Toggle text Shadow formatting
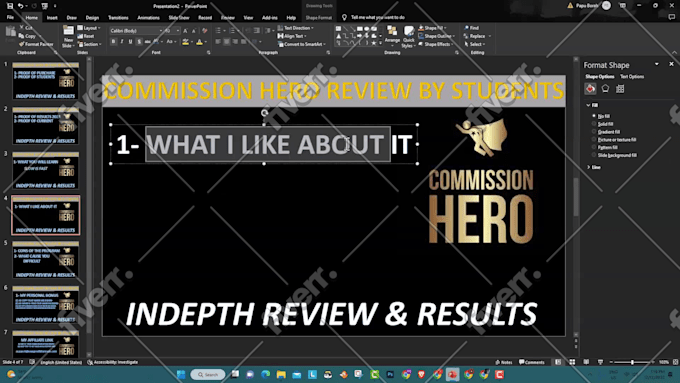The height and width of the screenshot is (383, 680). [x=139, y=42]
